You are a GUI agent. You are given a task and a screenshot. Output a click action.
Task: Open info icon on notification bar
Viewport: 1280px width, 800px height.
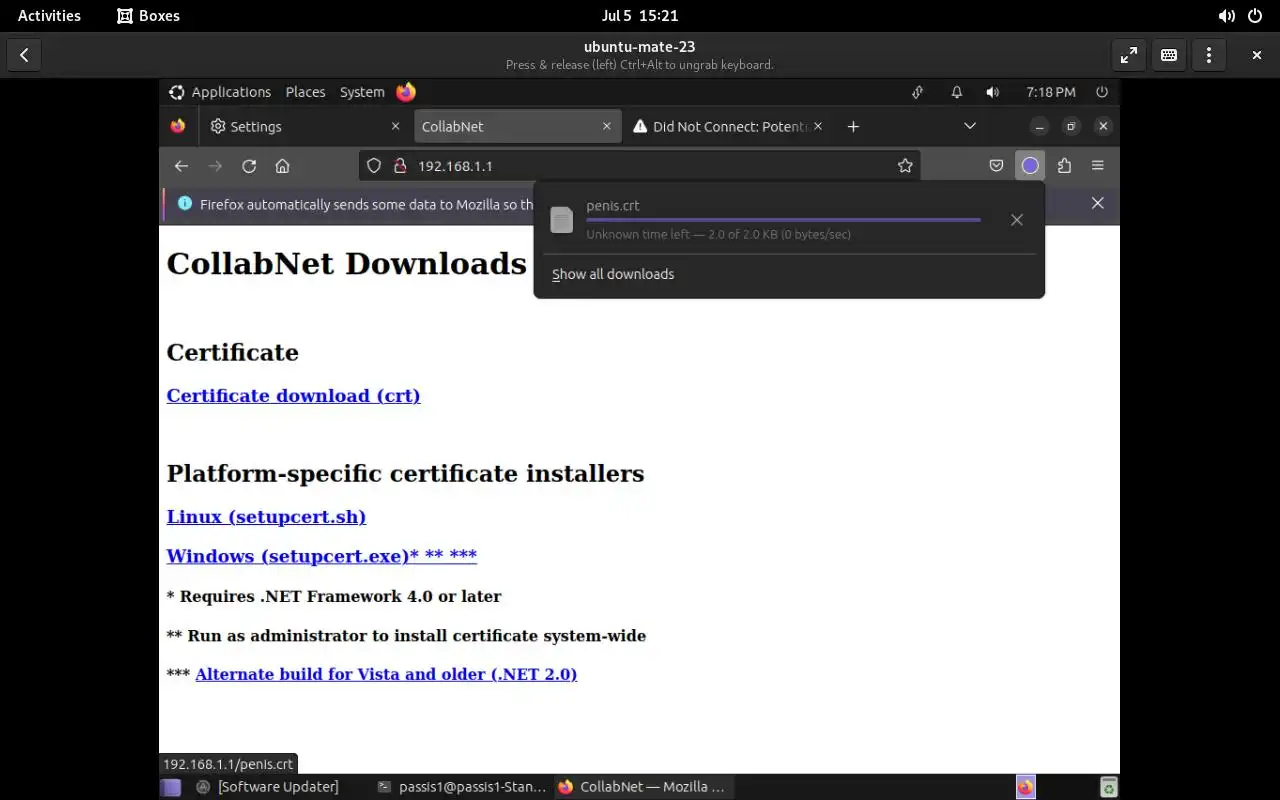pos(184,203)
